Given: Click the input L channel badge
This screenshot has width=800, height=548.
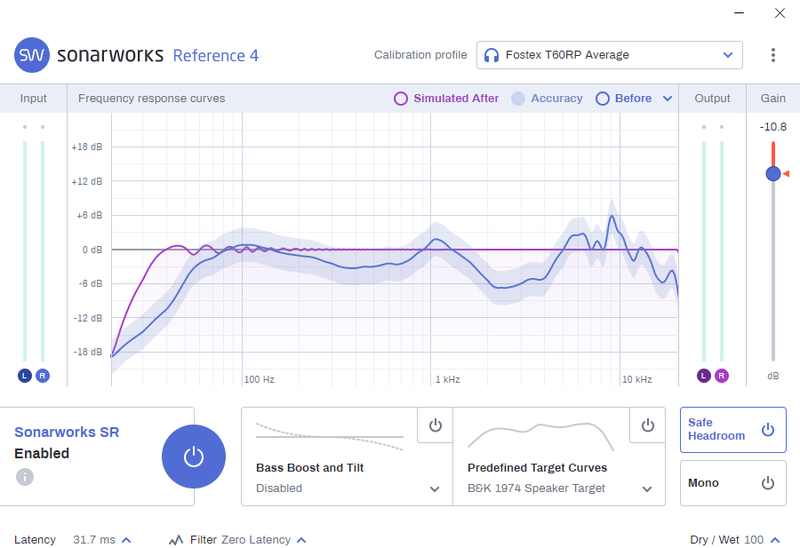Looking at the screenshot, I should (x=24, y=376).
